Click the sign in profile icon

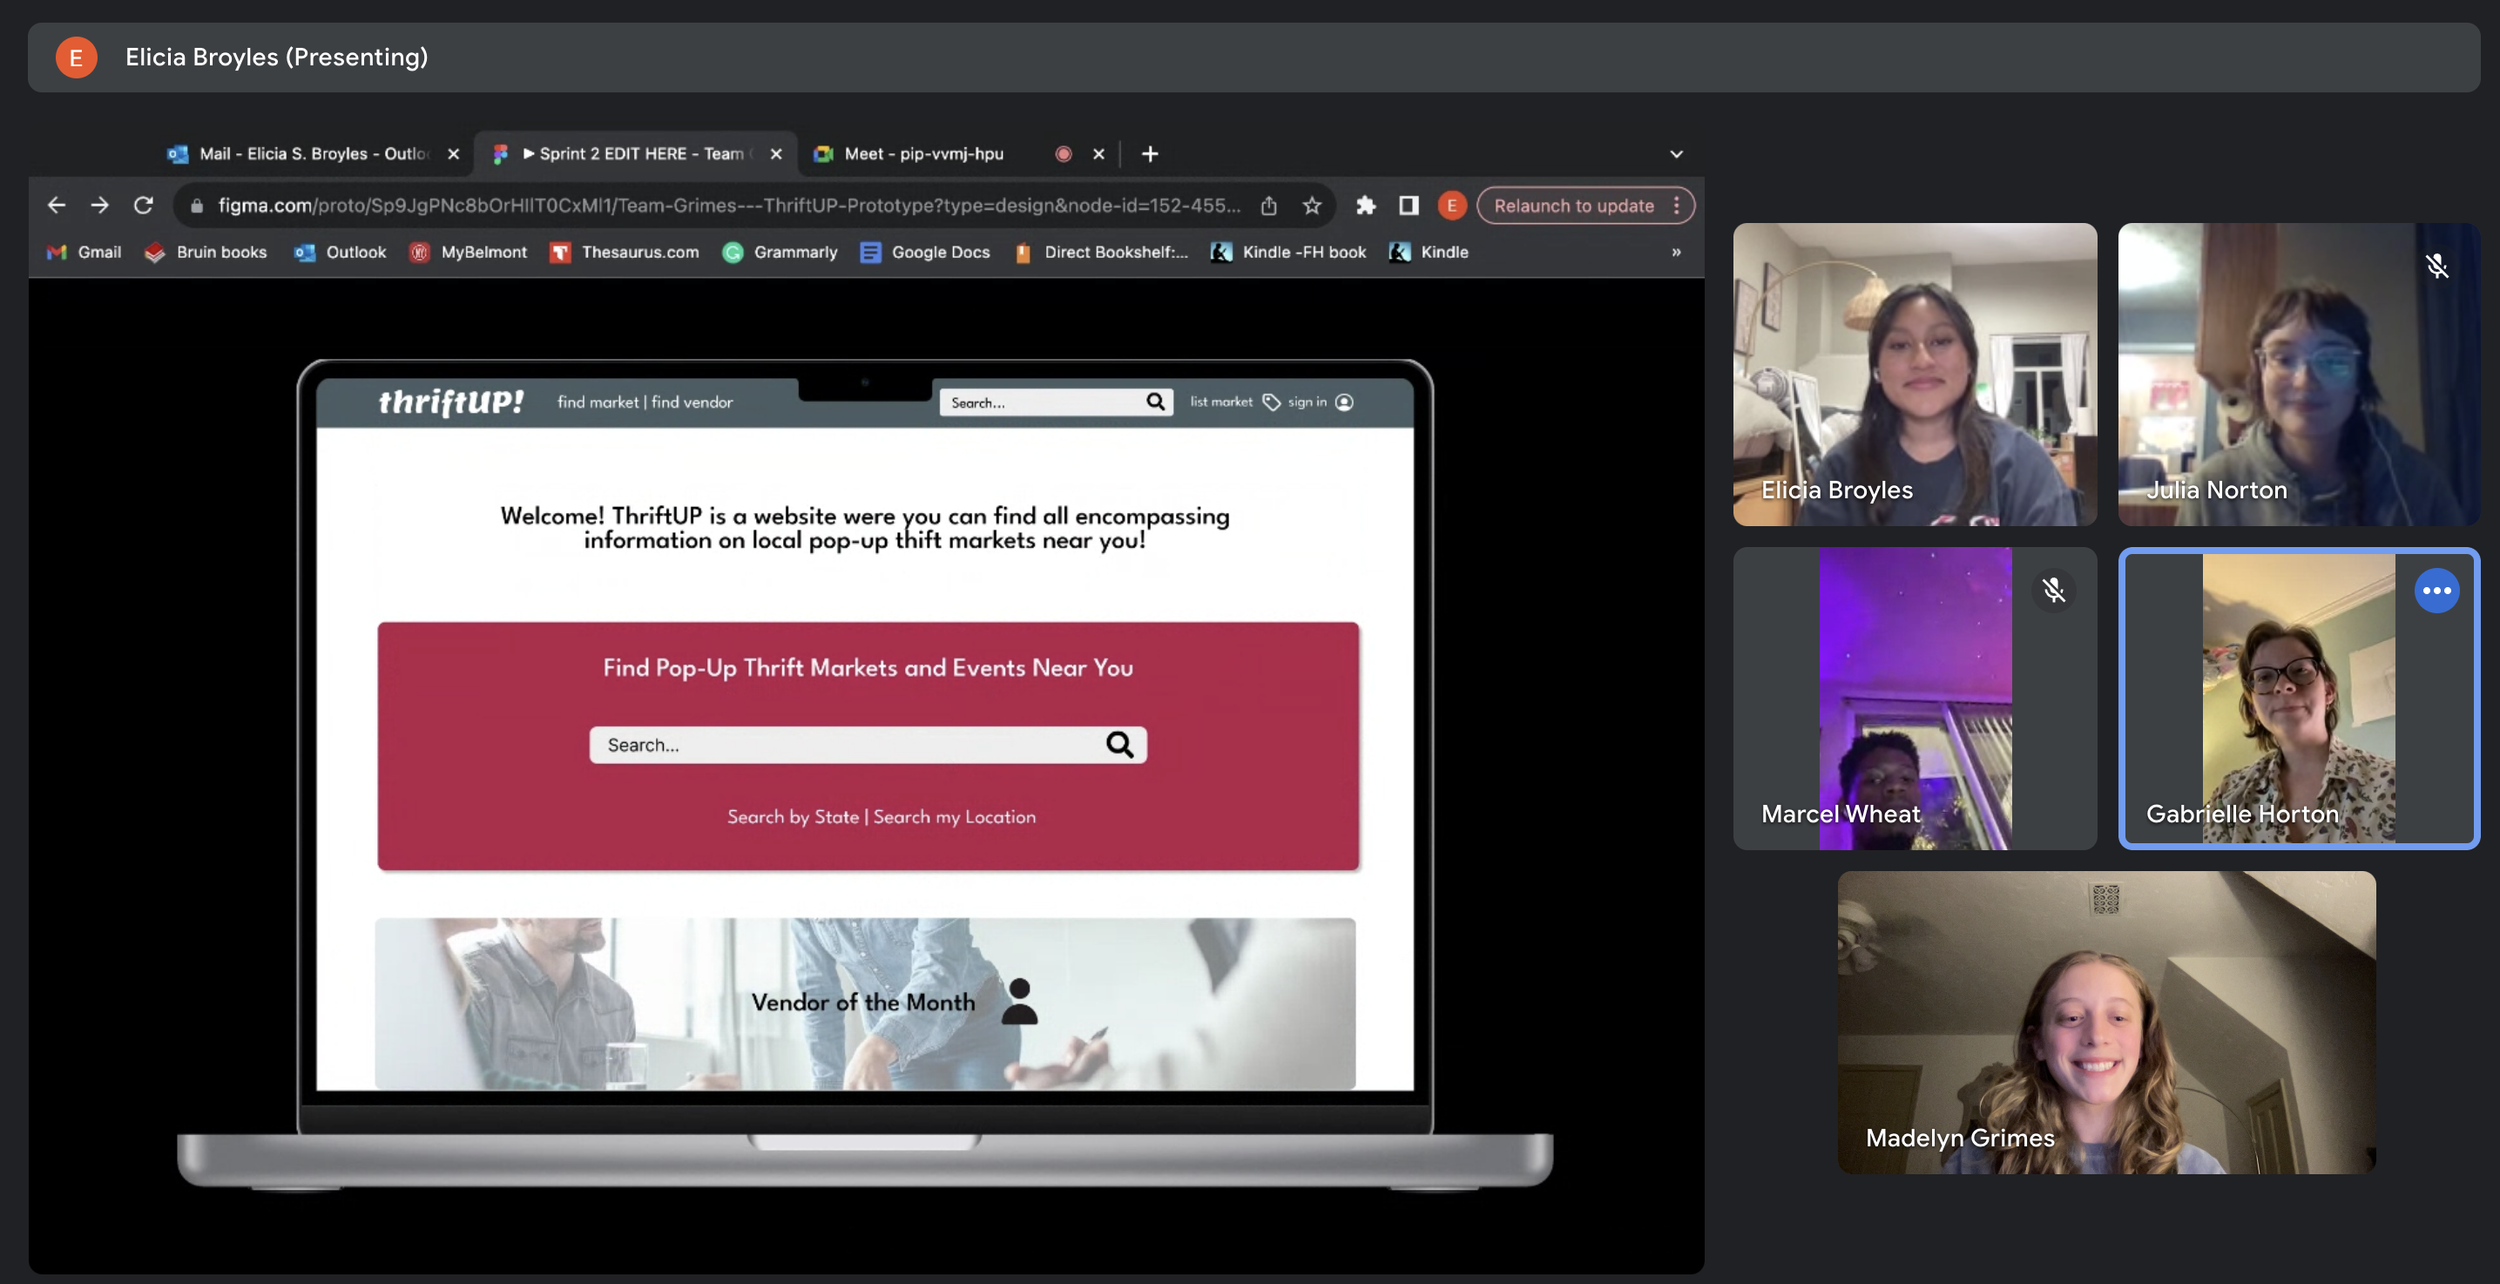point(1344,402)
